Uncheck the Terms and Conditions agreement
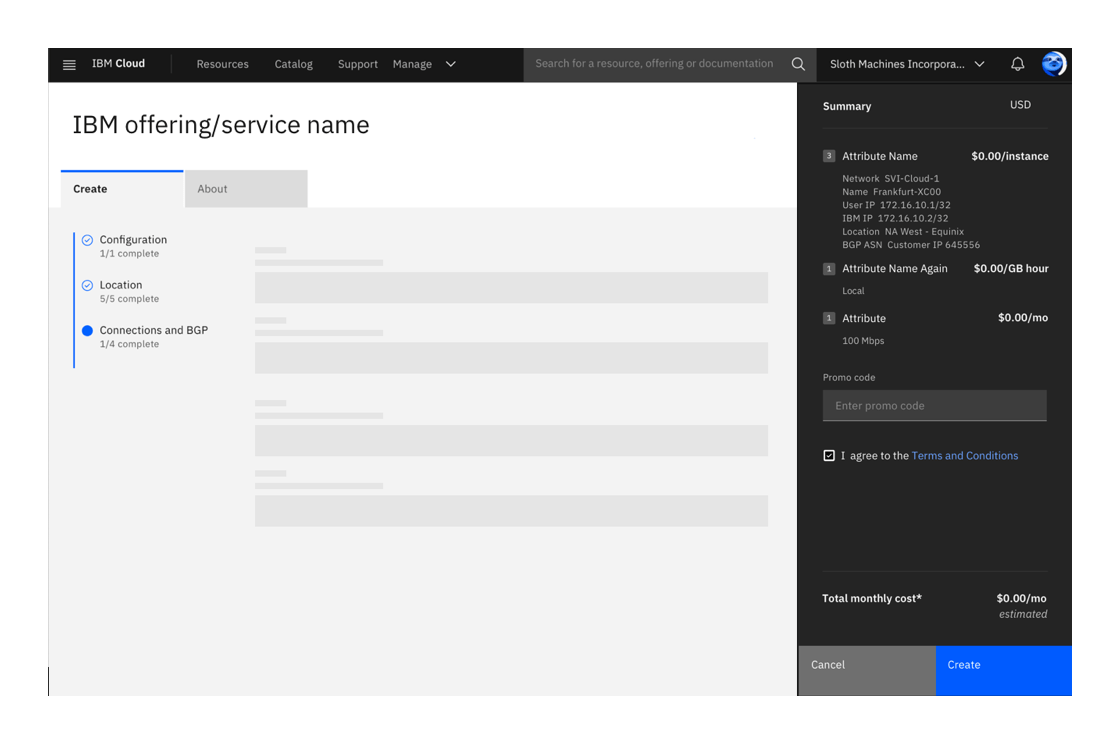This screenshot has height=744, width=1120. coord(829,455)
